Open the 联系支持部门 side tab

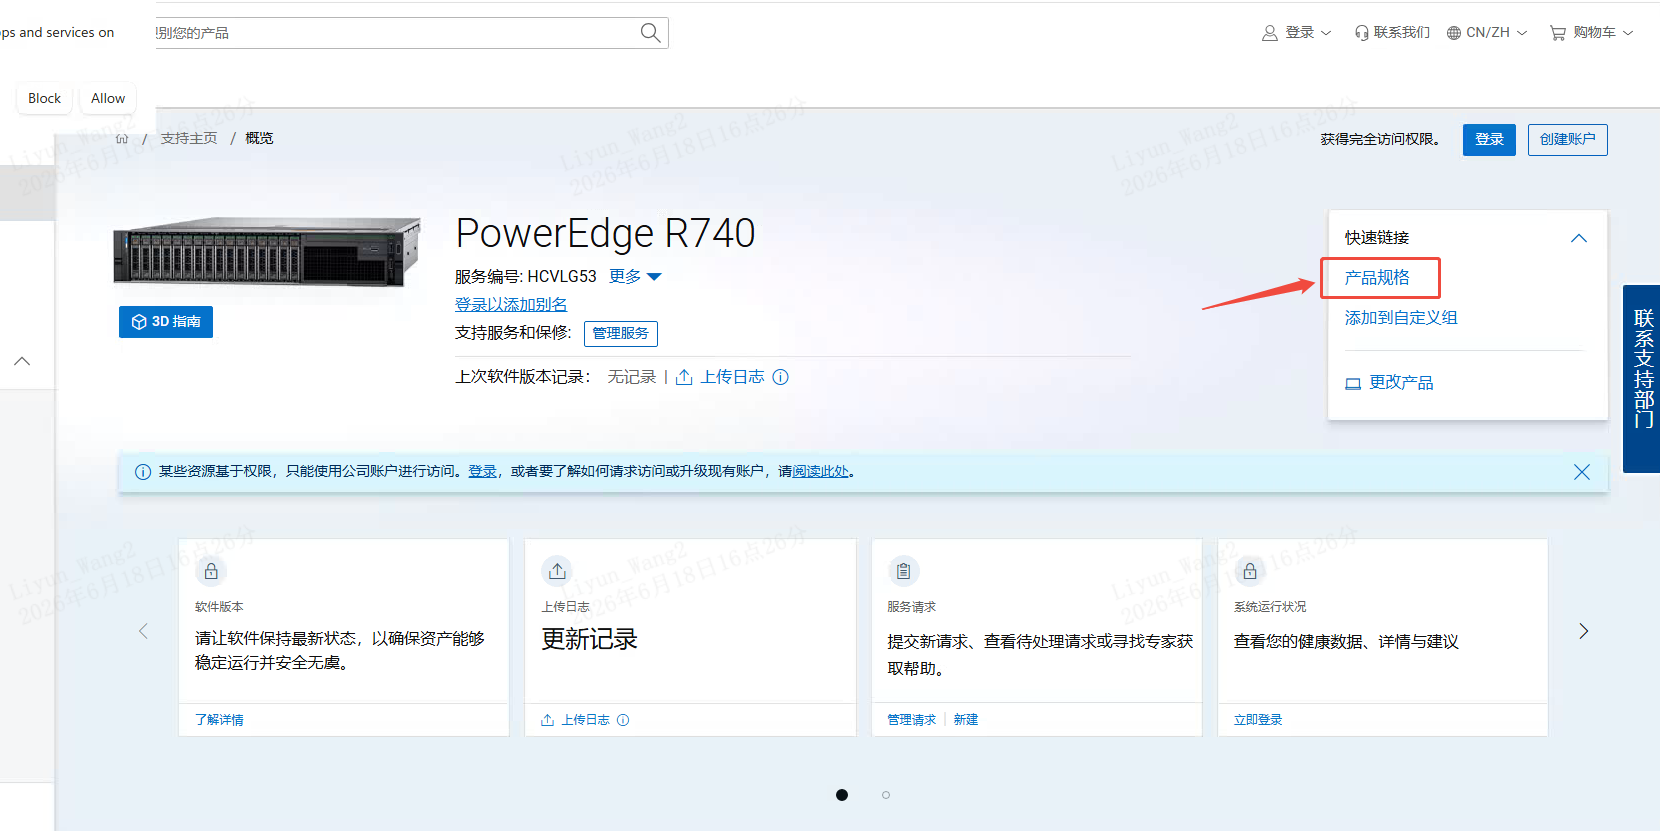[x=1641, y=379]
